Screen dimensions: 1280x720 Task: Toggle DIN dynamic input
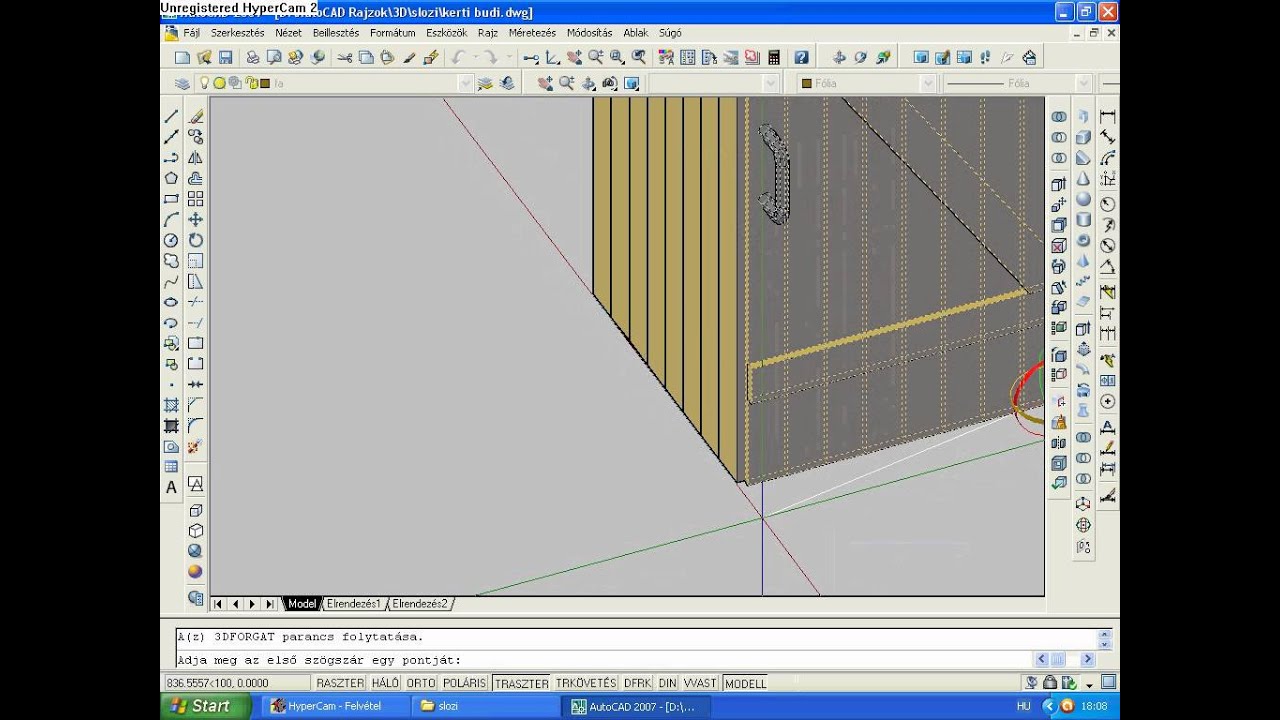tap(668, 683)
